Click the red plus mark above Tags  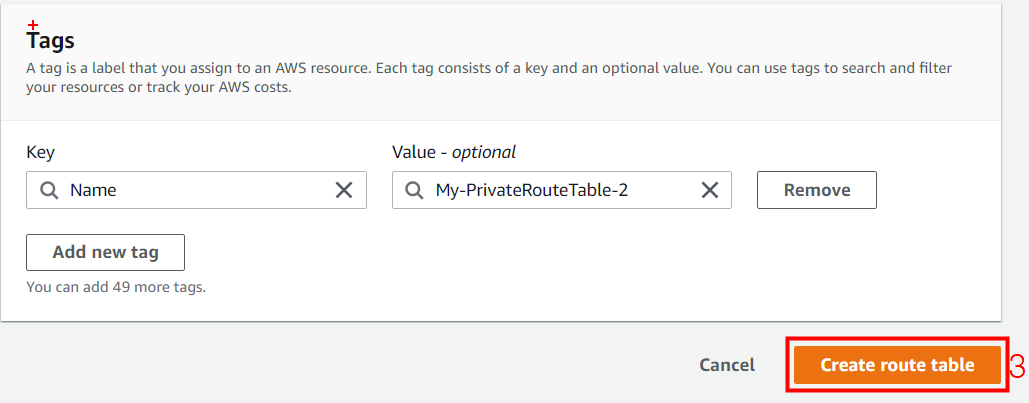click(33, 24)
